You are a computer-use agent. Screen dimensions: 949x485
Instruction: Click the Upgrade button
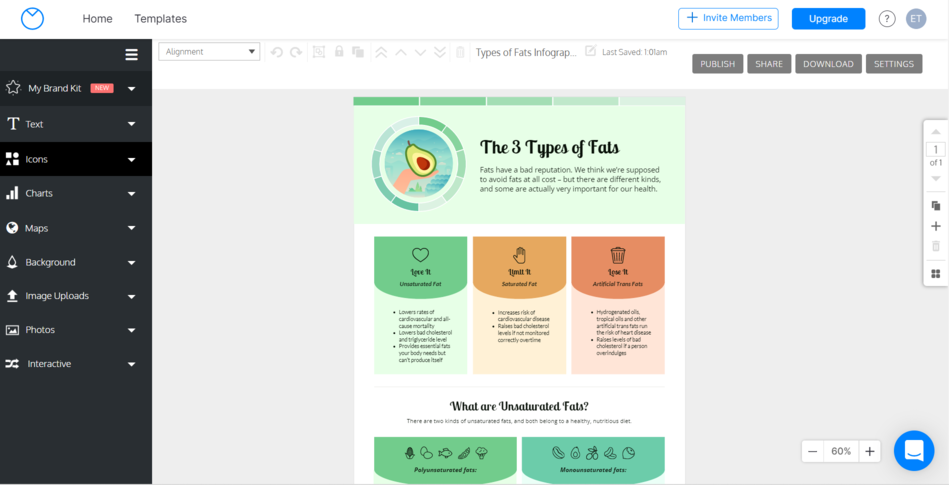tap(829, 19)
